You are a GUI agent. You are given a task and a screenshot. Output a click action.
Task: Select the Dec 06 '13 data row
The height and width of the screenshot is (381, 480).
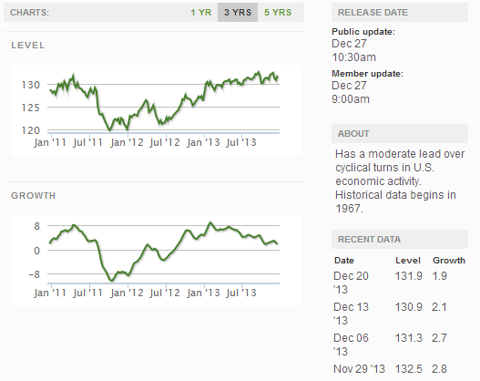[x=400, y=345]
